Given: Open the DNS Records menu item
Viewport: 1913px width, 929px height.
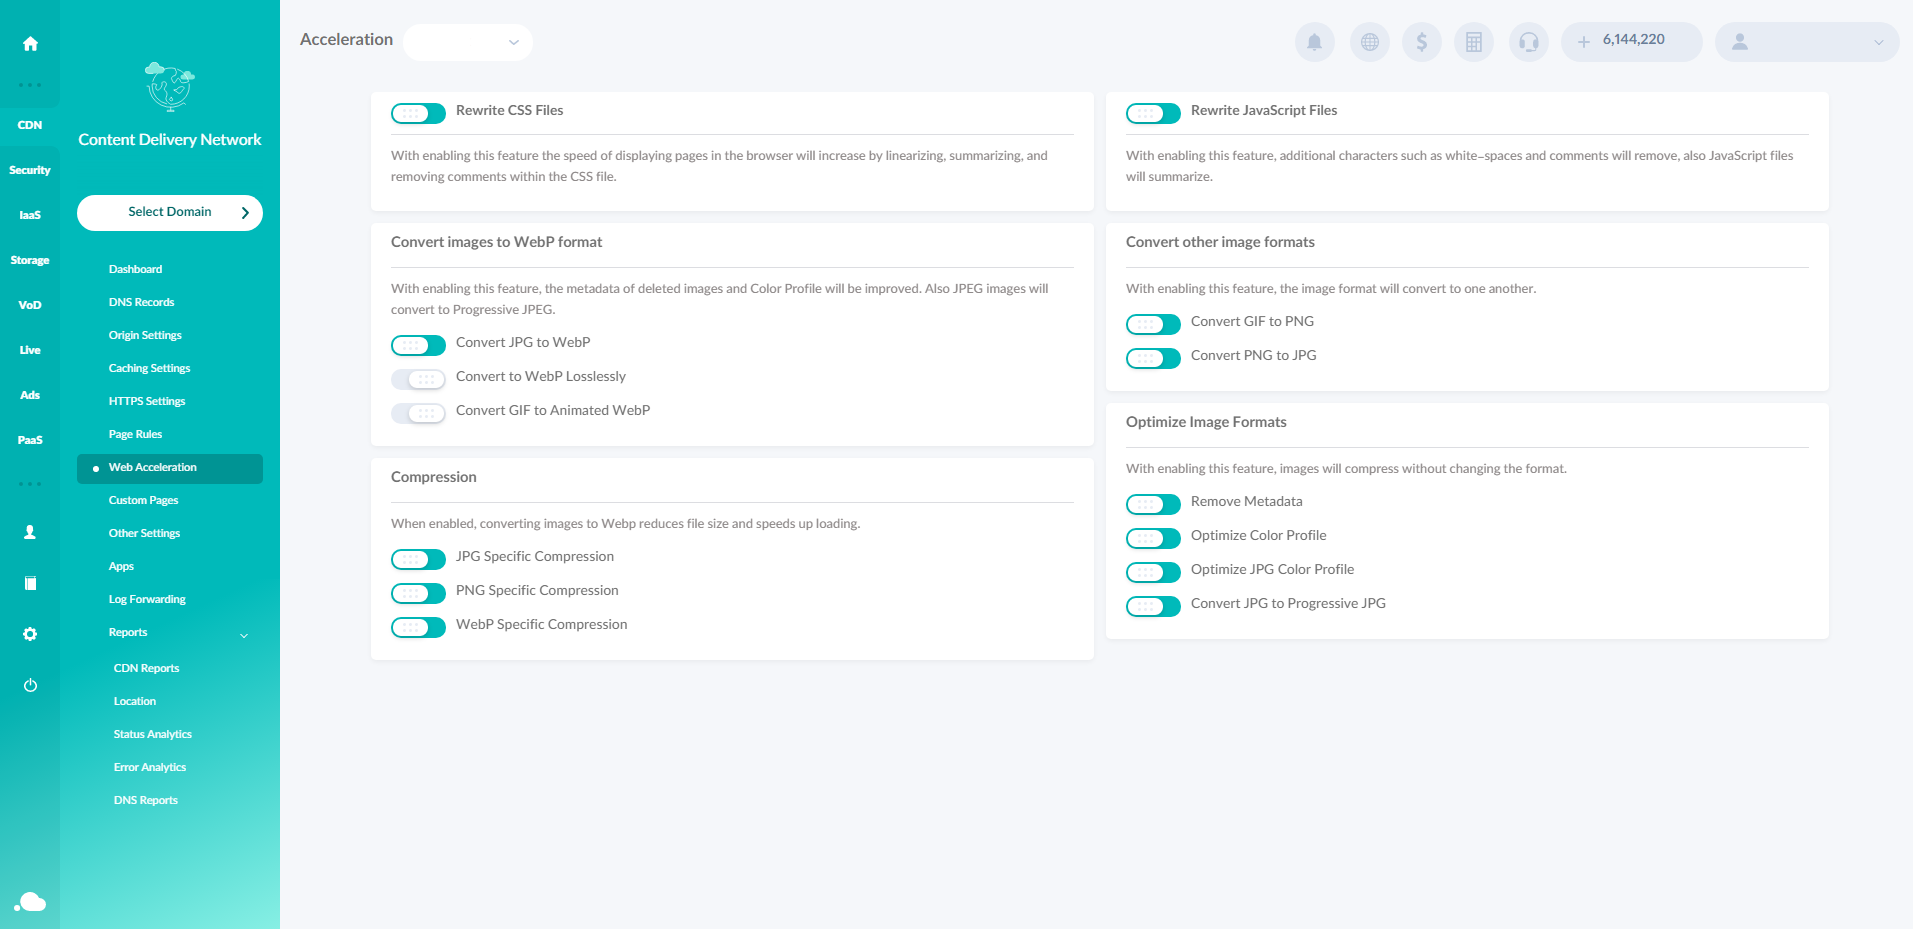Looking at the screenshot, I should click(142, 302).
